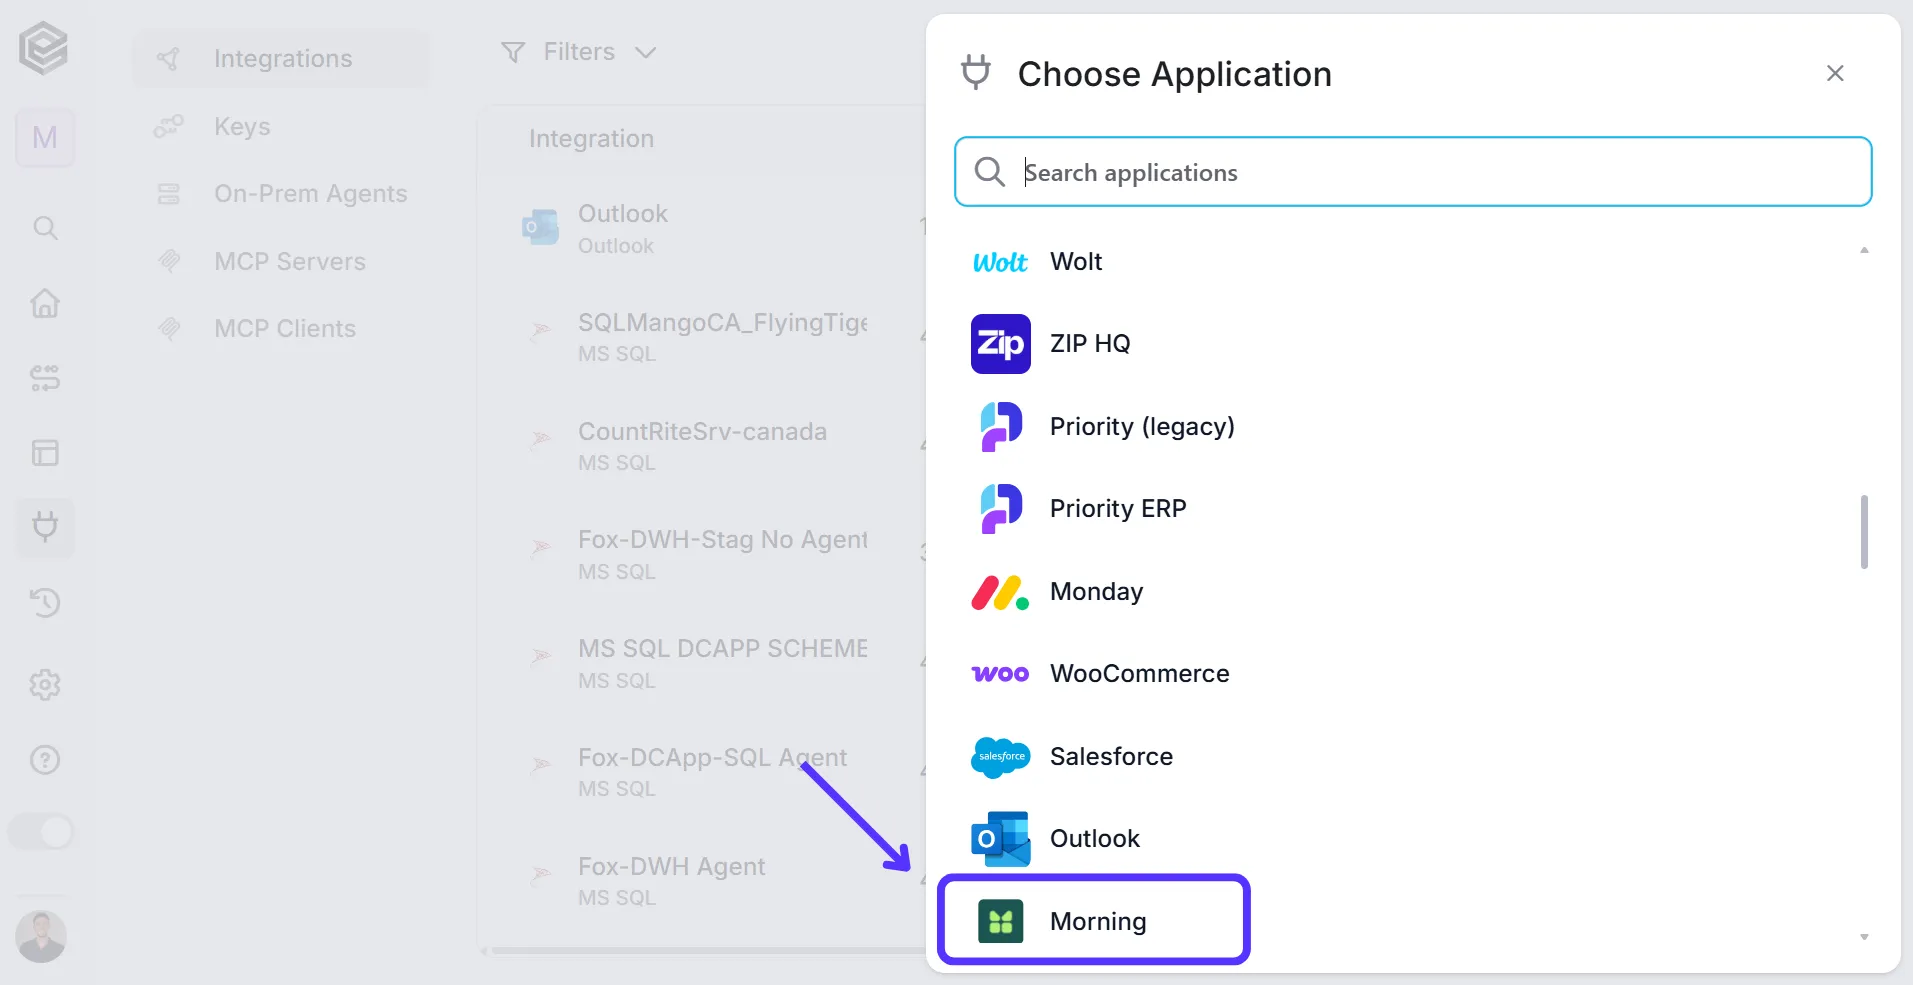Open the M workspace badge
This screenshot has height=985, width=1913.
click(45, 137)
